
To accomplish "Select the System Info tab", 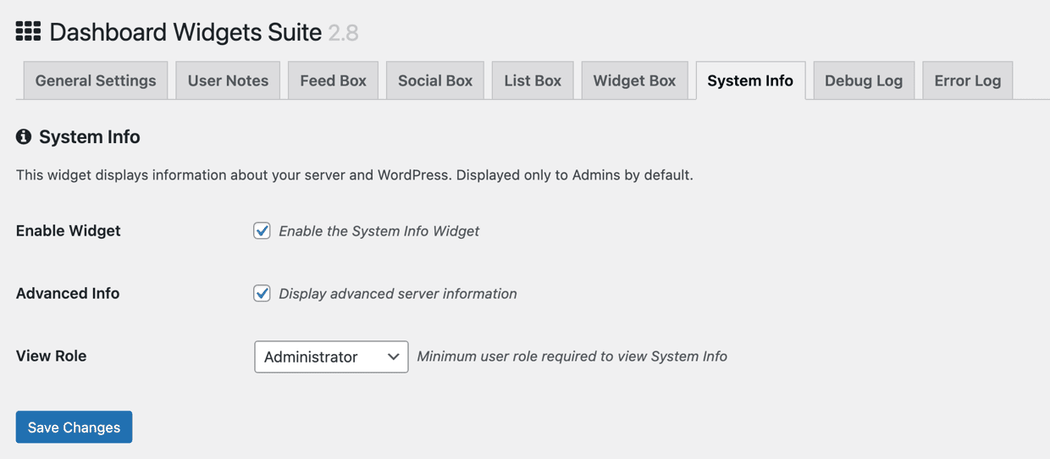I will point(750,81).
